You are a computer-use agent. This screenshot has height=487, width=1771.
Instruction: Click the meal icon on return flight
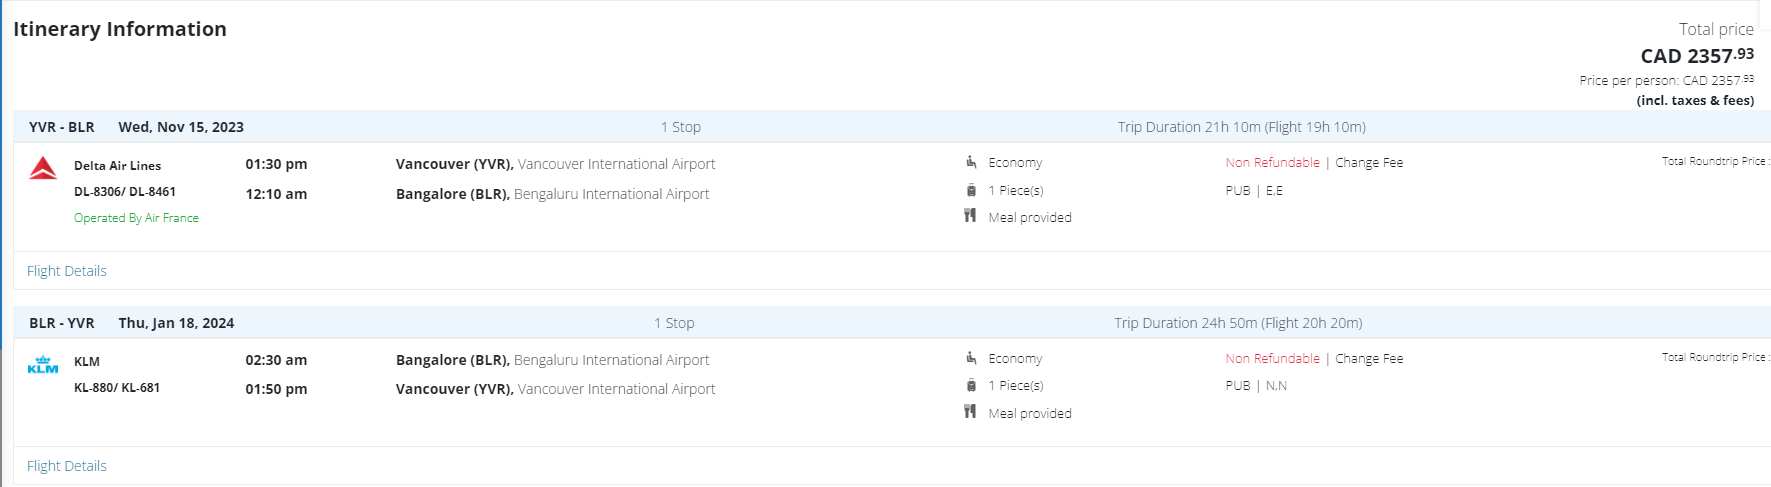coord(970,412)
